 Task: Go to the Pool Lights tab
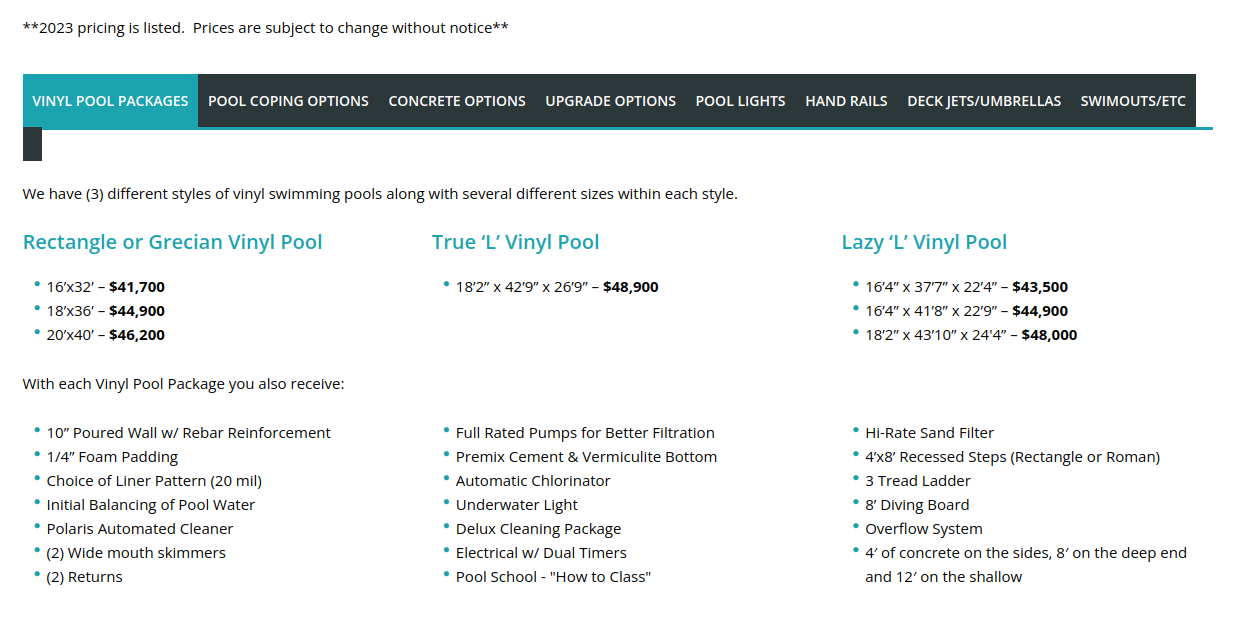(741, 101)
